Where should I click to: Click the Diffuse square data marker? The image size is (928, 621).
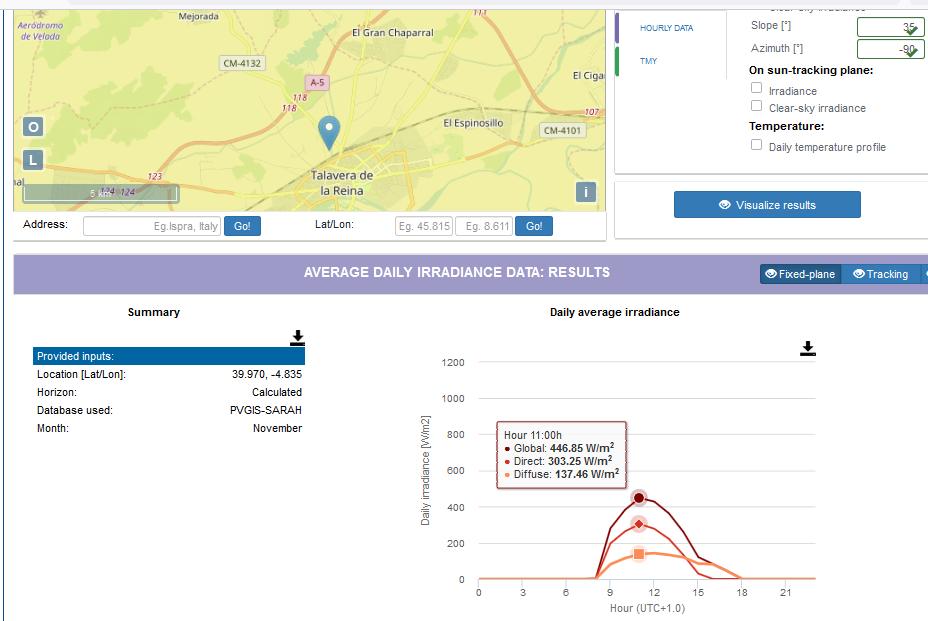pos(639,554)
